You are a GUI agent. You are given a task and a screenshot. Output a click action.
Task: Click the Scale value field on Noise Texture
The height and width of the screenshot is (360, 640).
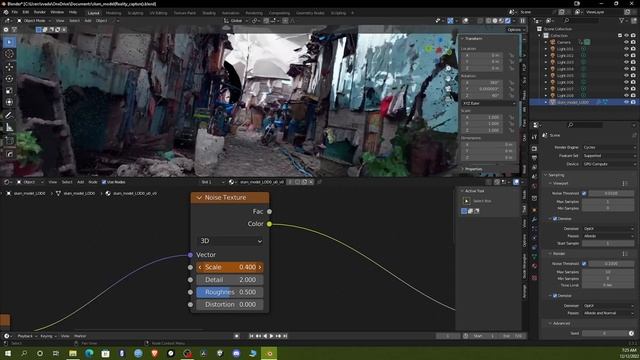230,267
